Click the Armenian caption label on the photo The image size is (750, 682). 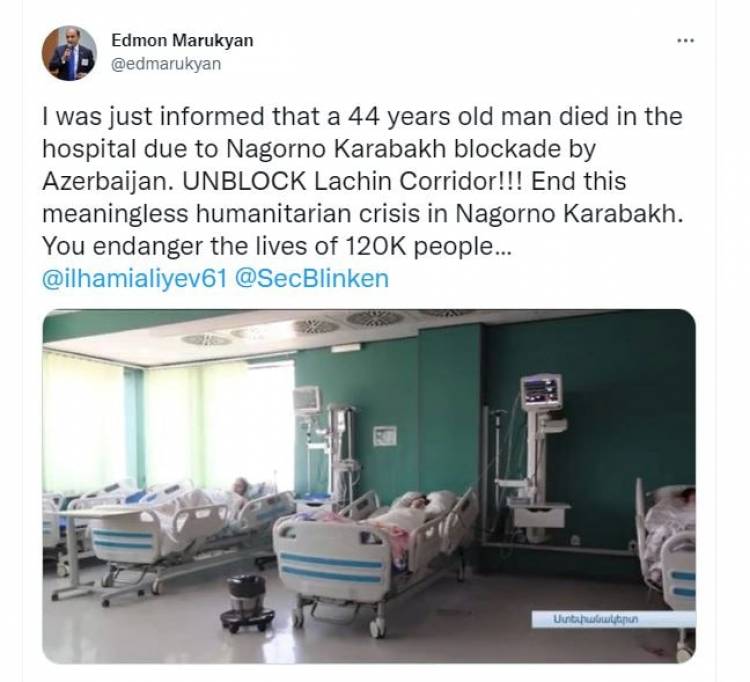[613, 619]
